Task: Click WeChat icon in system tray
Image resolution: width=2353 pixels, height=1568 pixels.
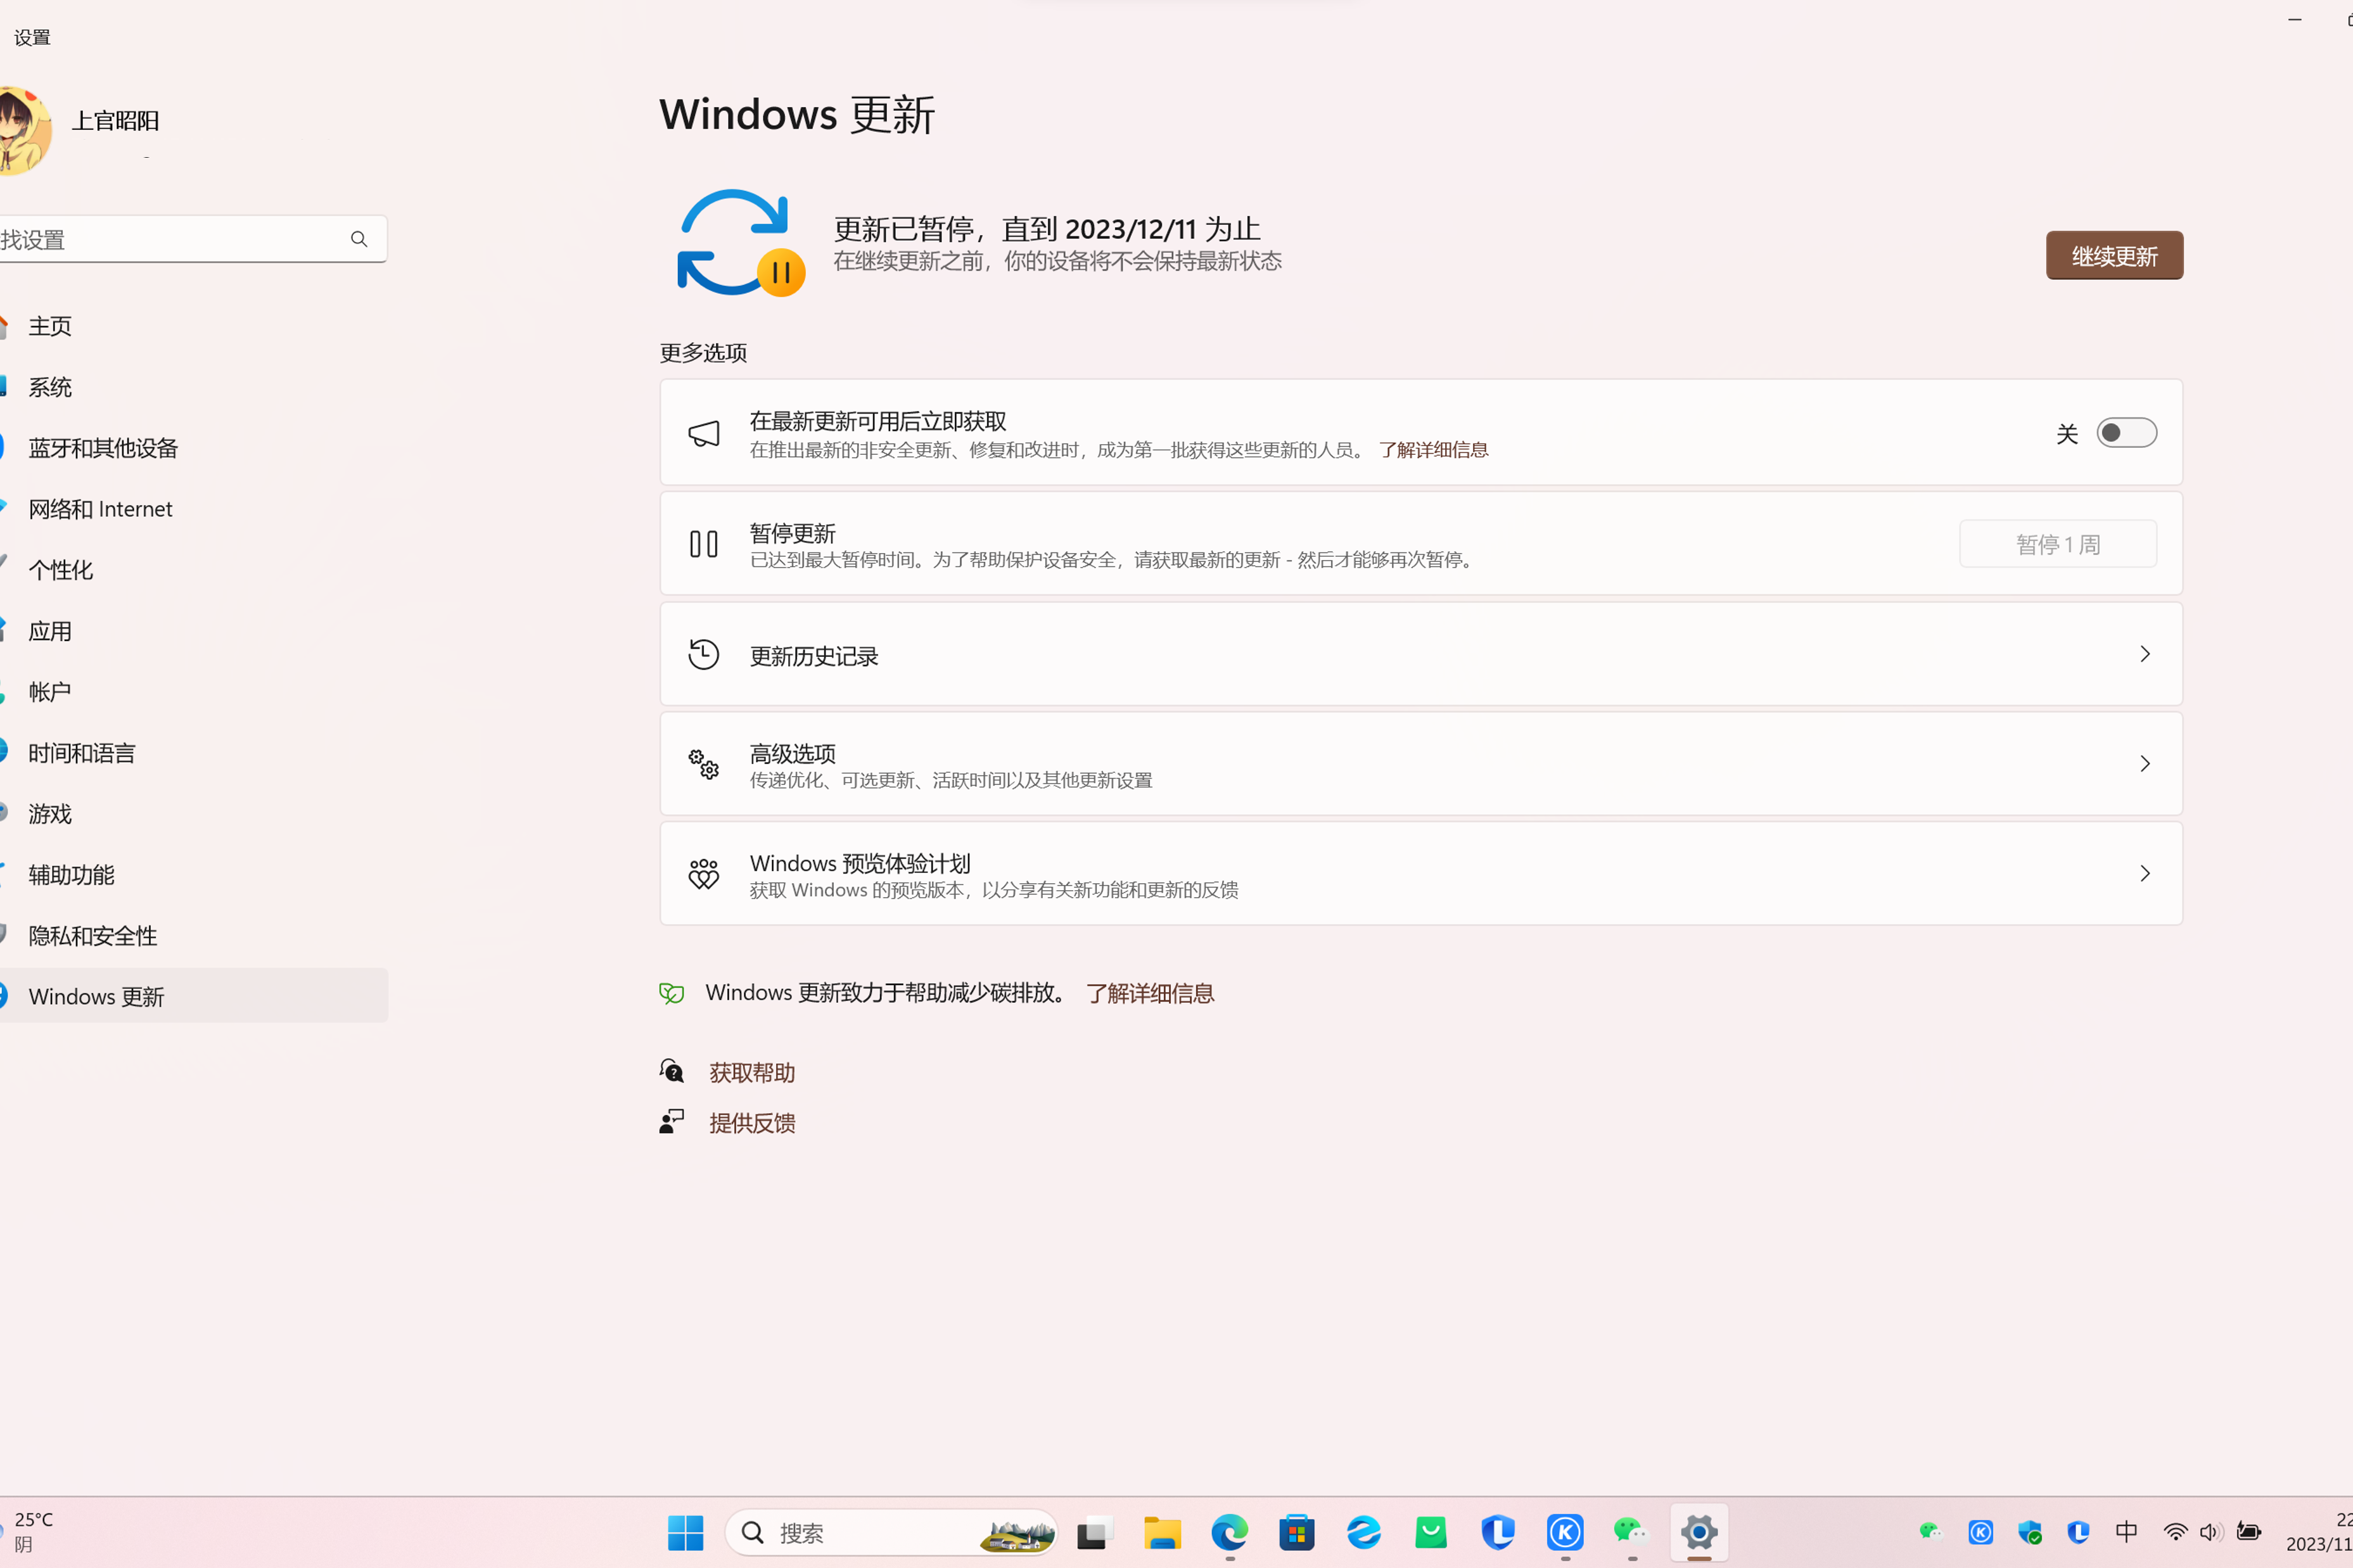Action: click(1930, 1531)
